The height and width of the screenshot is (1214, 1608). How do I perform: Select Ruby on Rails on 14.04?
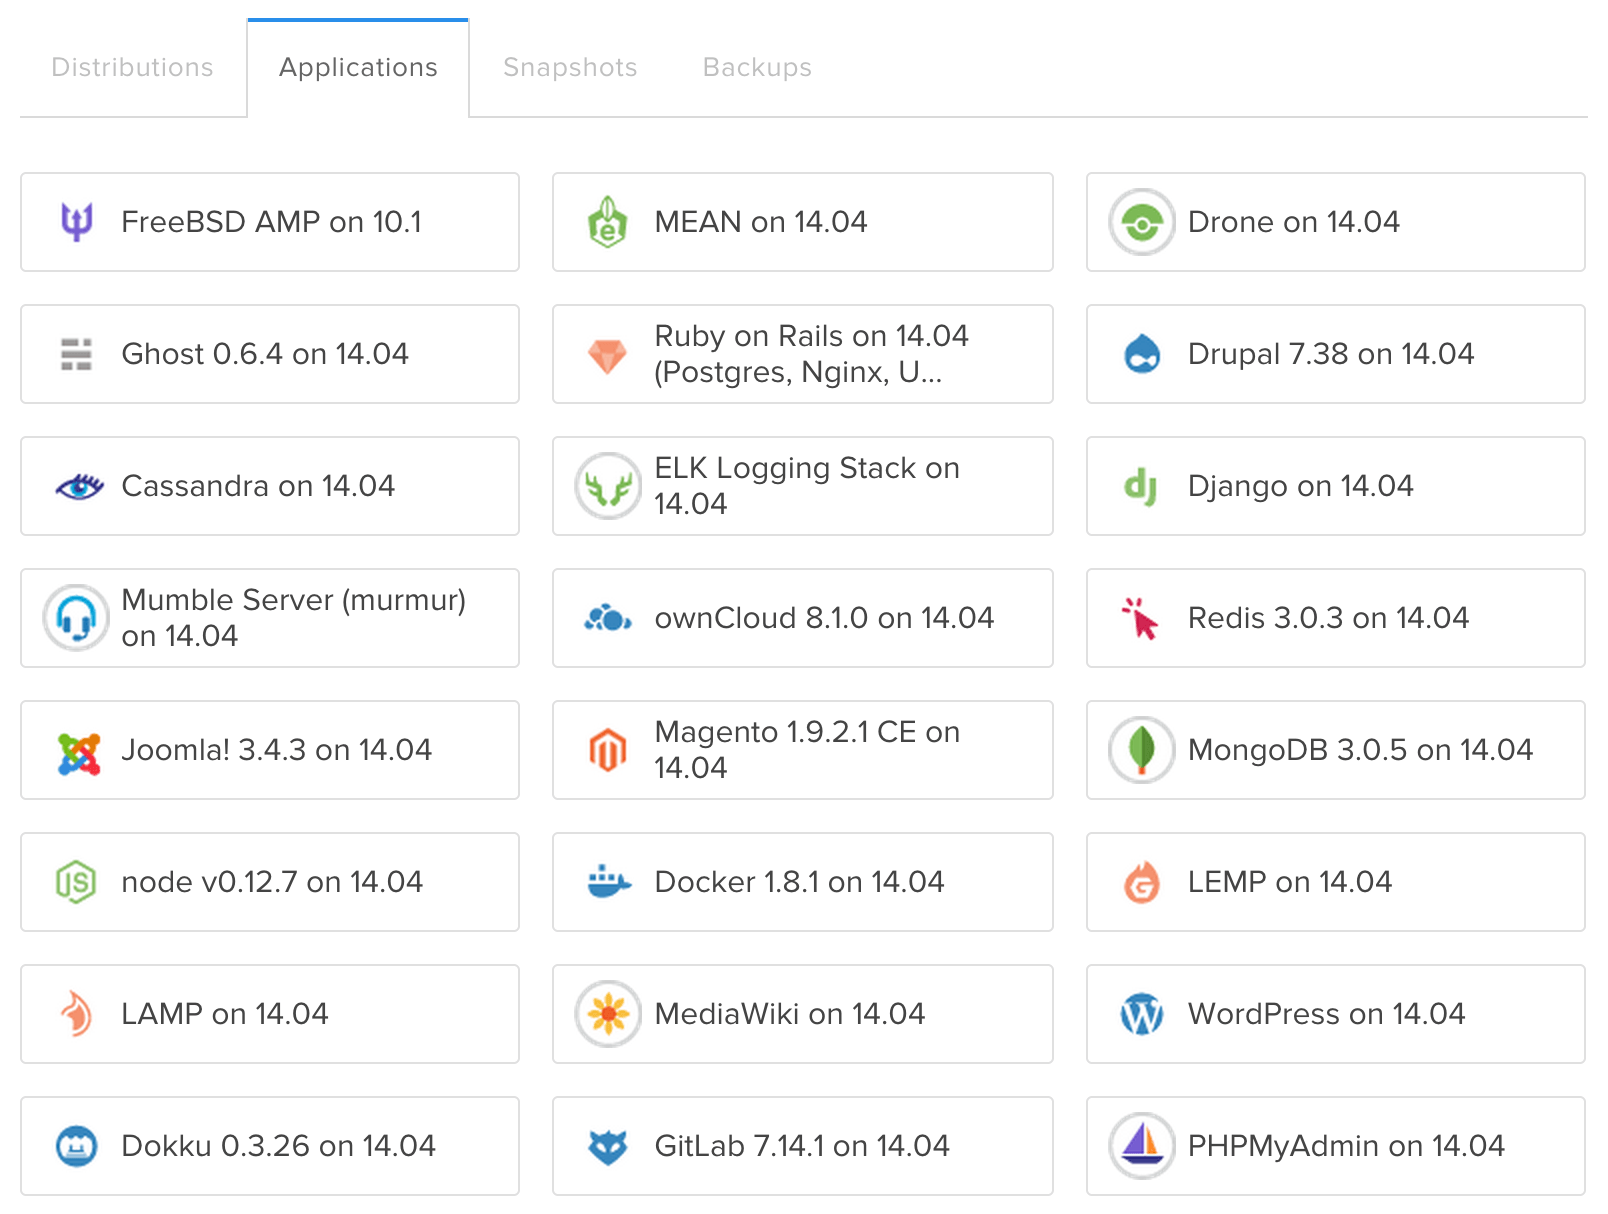tap(803, 354)
